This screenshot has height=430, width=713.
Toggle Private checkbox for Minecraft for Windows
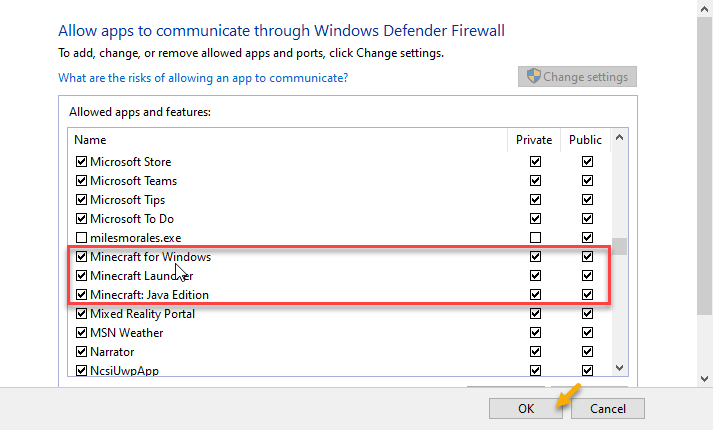pyautogui.click(x=535, y=256)
